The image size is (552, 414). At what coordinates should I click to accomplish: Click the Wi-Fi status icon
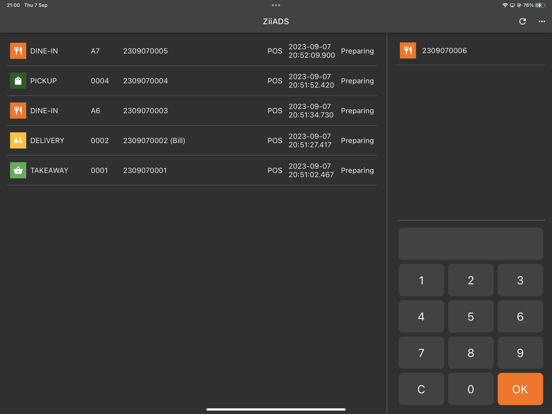click(x=505, y=5)
